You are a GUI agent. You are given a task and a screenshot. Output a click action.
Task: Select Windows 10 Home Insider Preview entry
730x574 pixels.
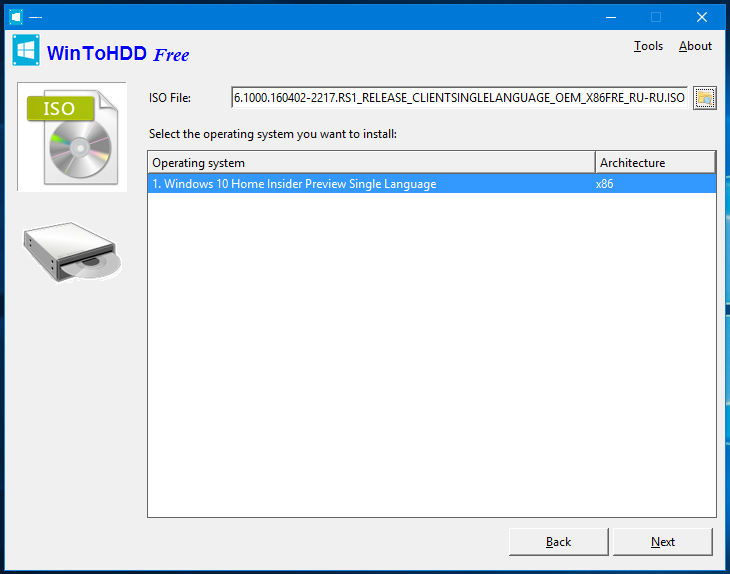pos(432,184)
